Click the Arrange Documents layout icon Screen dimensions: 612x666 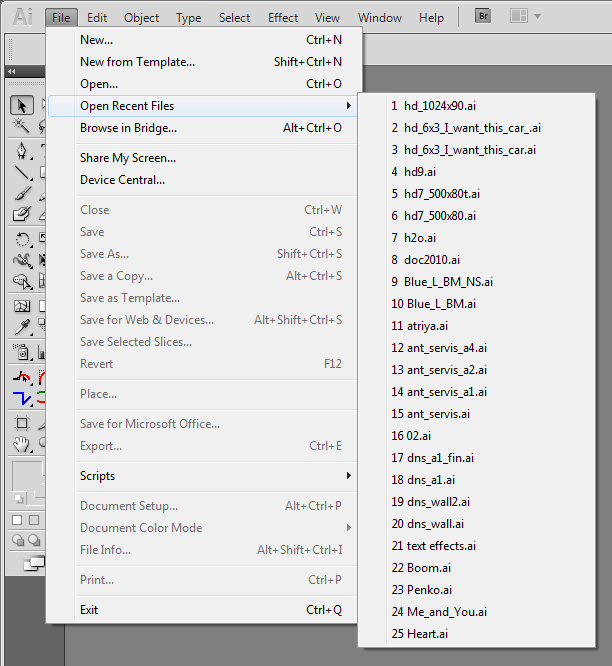coord(519,16)
